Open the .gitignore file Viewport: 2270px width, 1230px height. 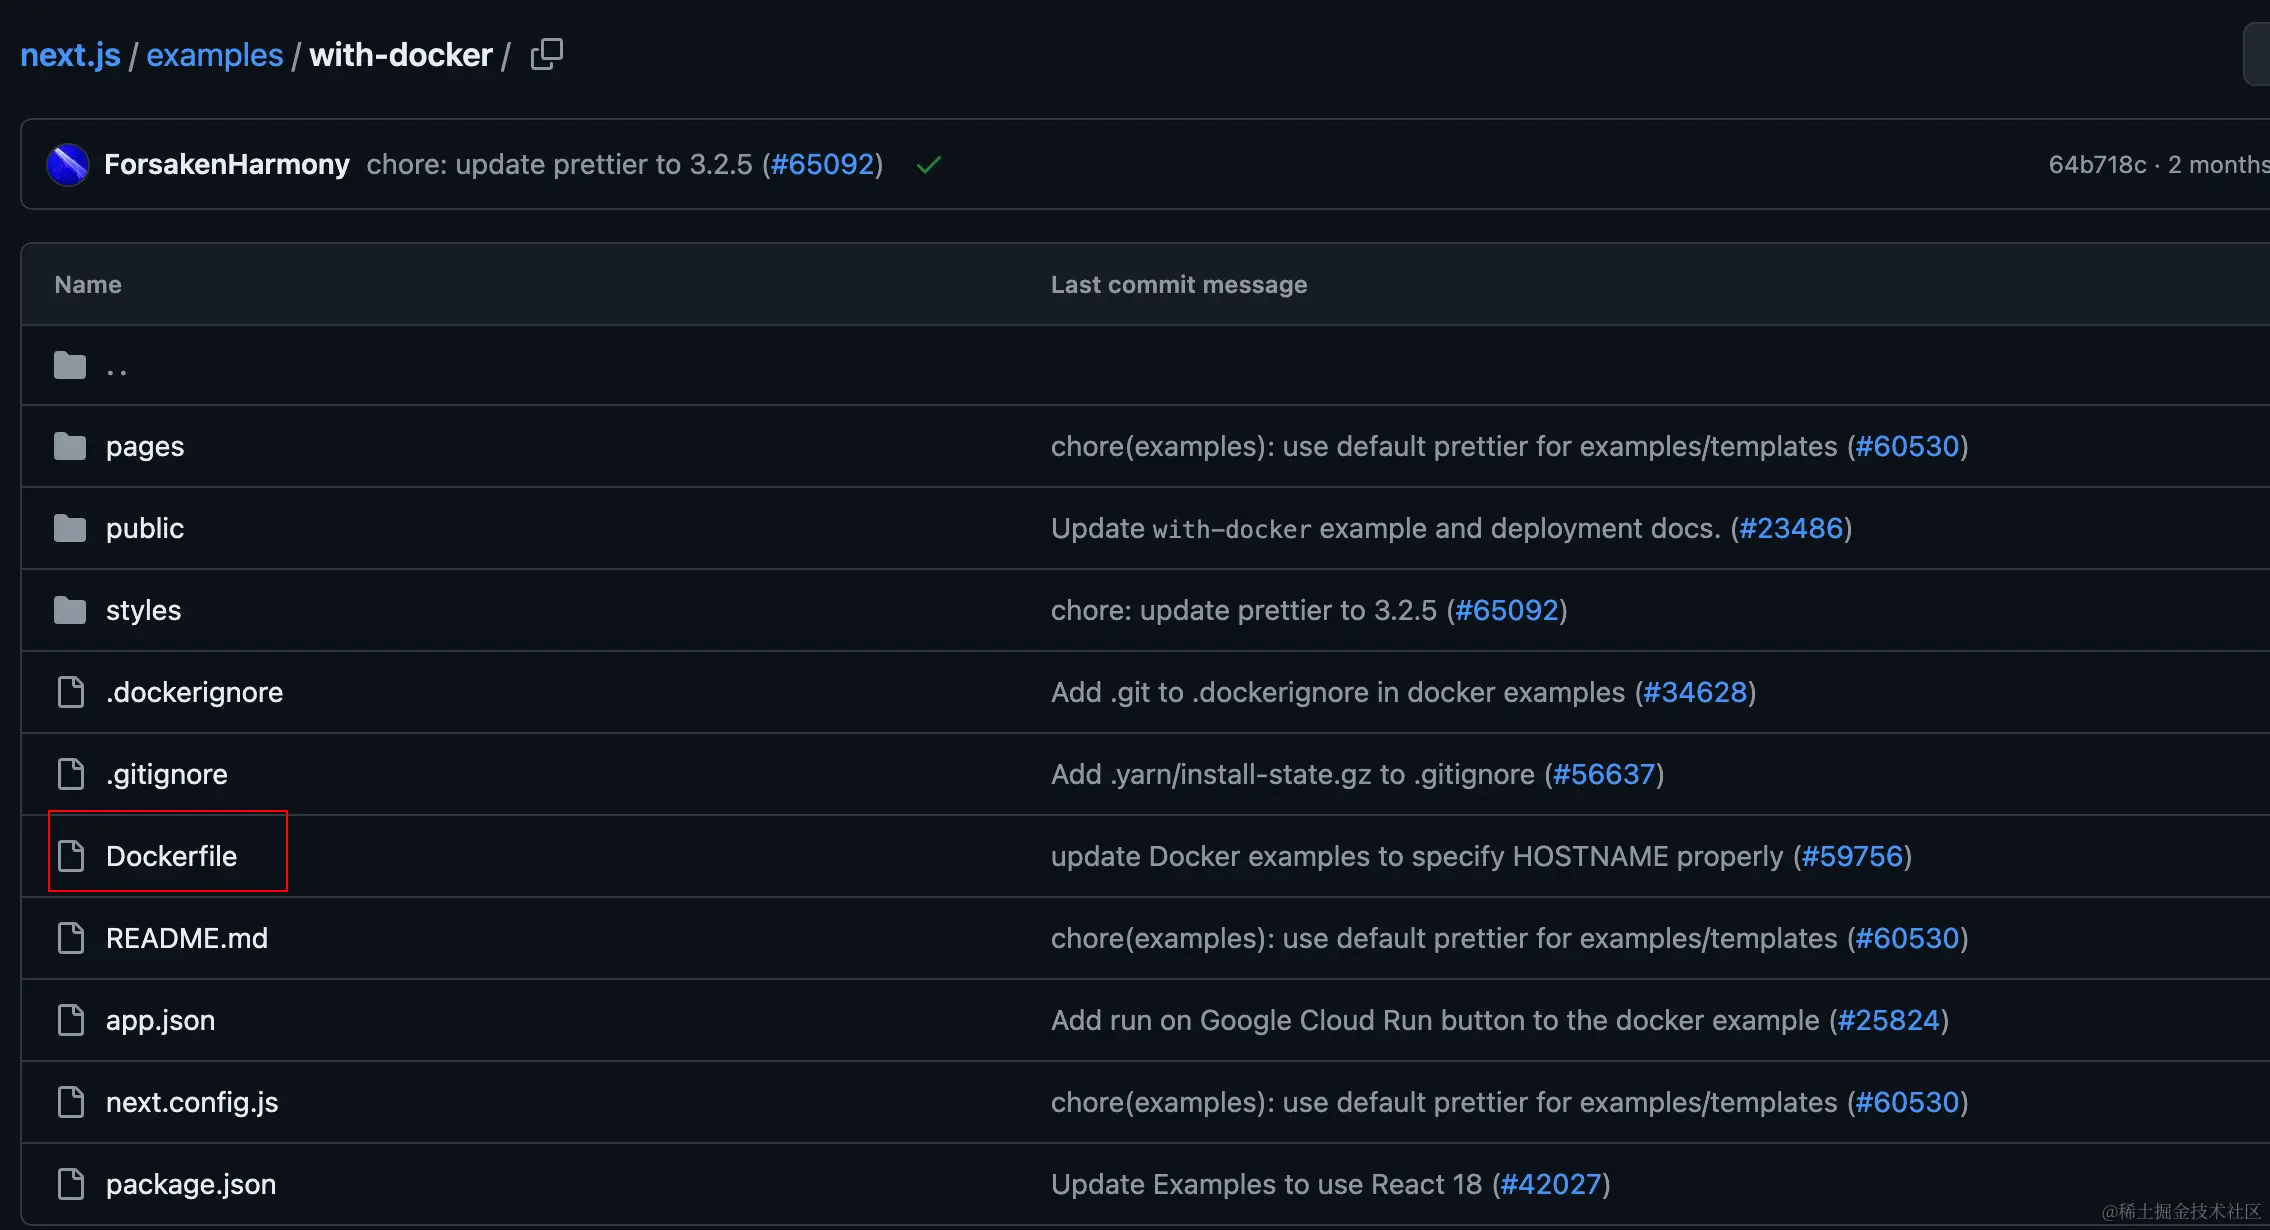(x=166, y=774)
